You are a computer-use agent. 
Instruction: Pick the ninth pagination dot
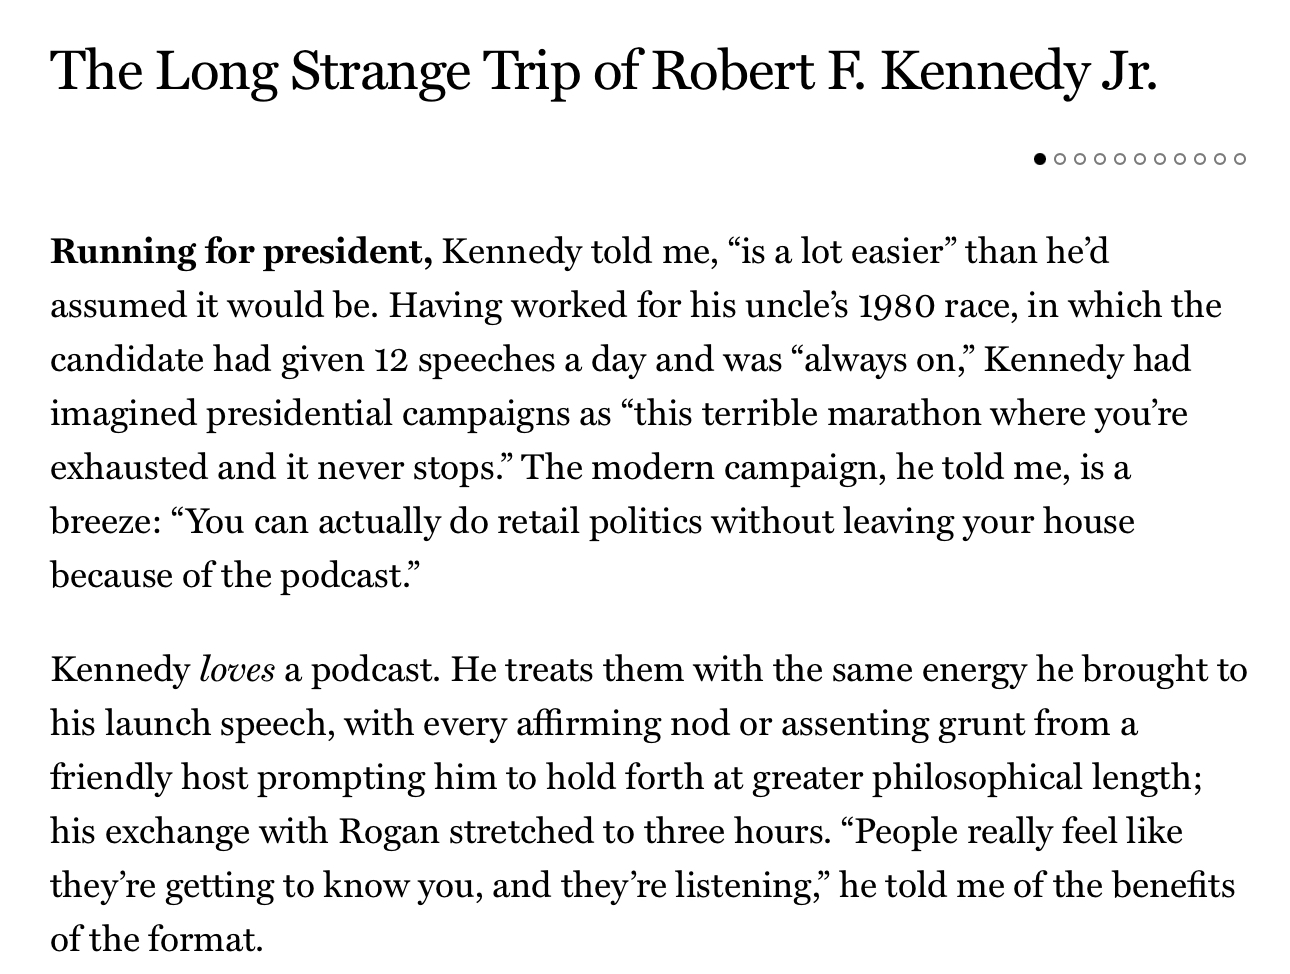point(1200,158)
